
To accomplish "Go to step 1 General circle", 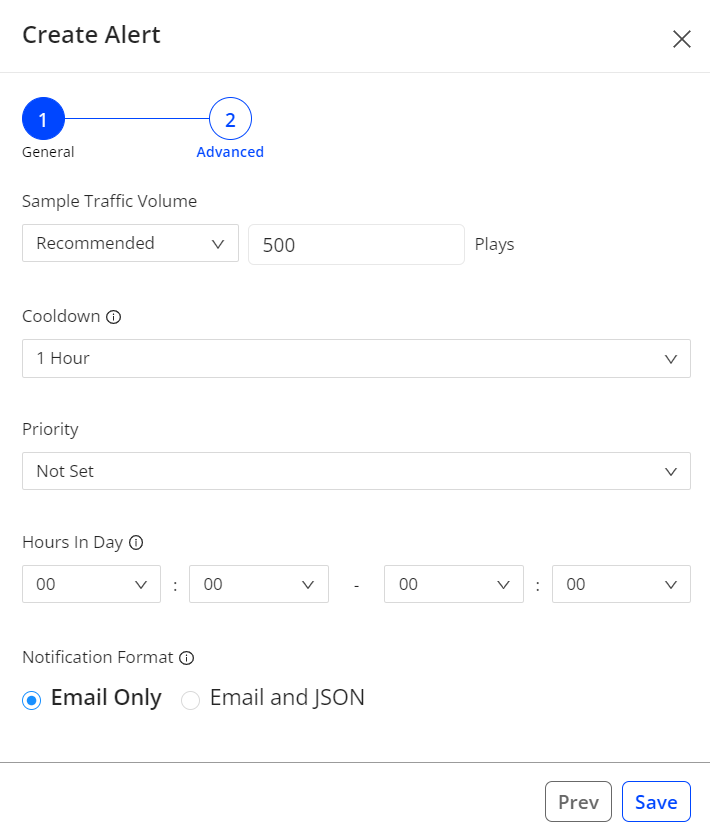I will point(43,120).
